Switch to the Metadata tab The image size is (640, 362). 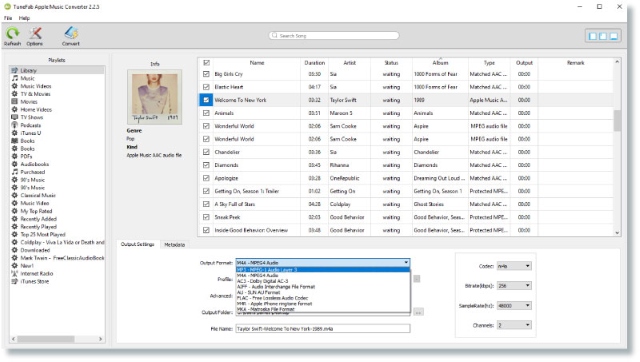pos(175,245)
